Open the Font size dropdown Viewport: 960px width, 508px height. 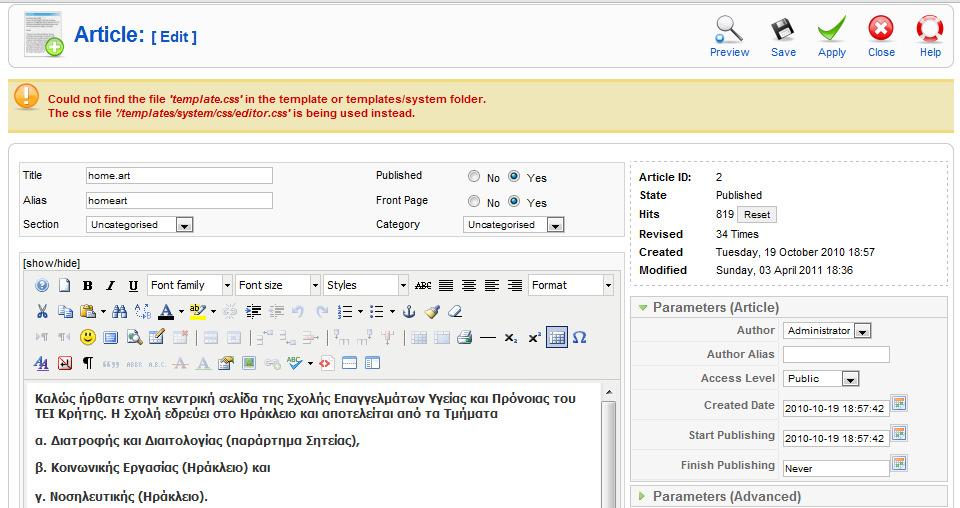coord(278,285)
